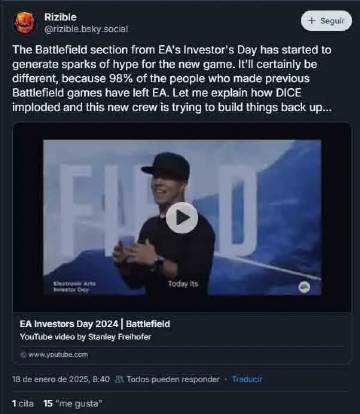Open the www.youtube.com link
Viewport: 360px width, 414px height.
[x=58, y=355]
